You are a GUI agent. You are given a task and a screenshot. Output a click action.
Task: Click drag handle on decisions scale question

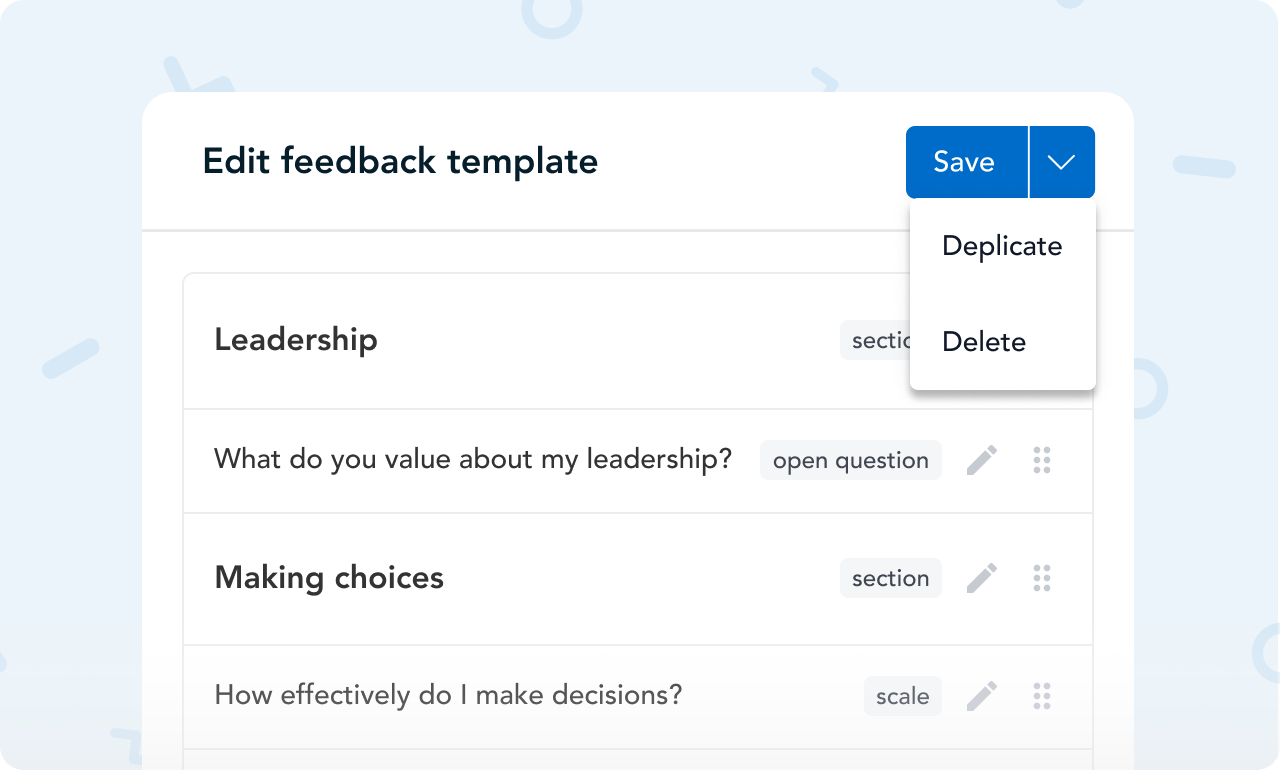tap(1042, 696)
